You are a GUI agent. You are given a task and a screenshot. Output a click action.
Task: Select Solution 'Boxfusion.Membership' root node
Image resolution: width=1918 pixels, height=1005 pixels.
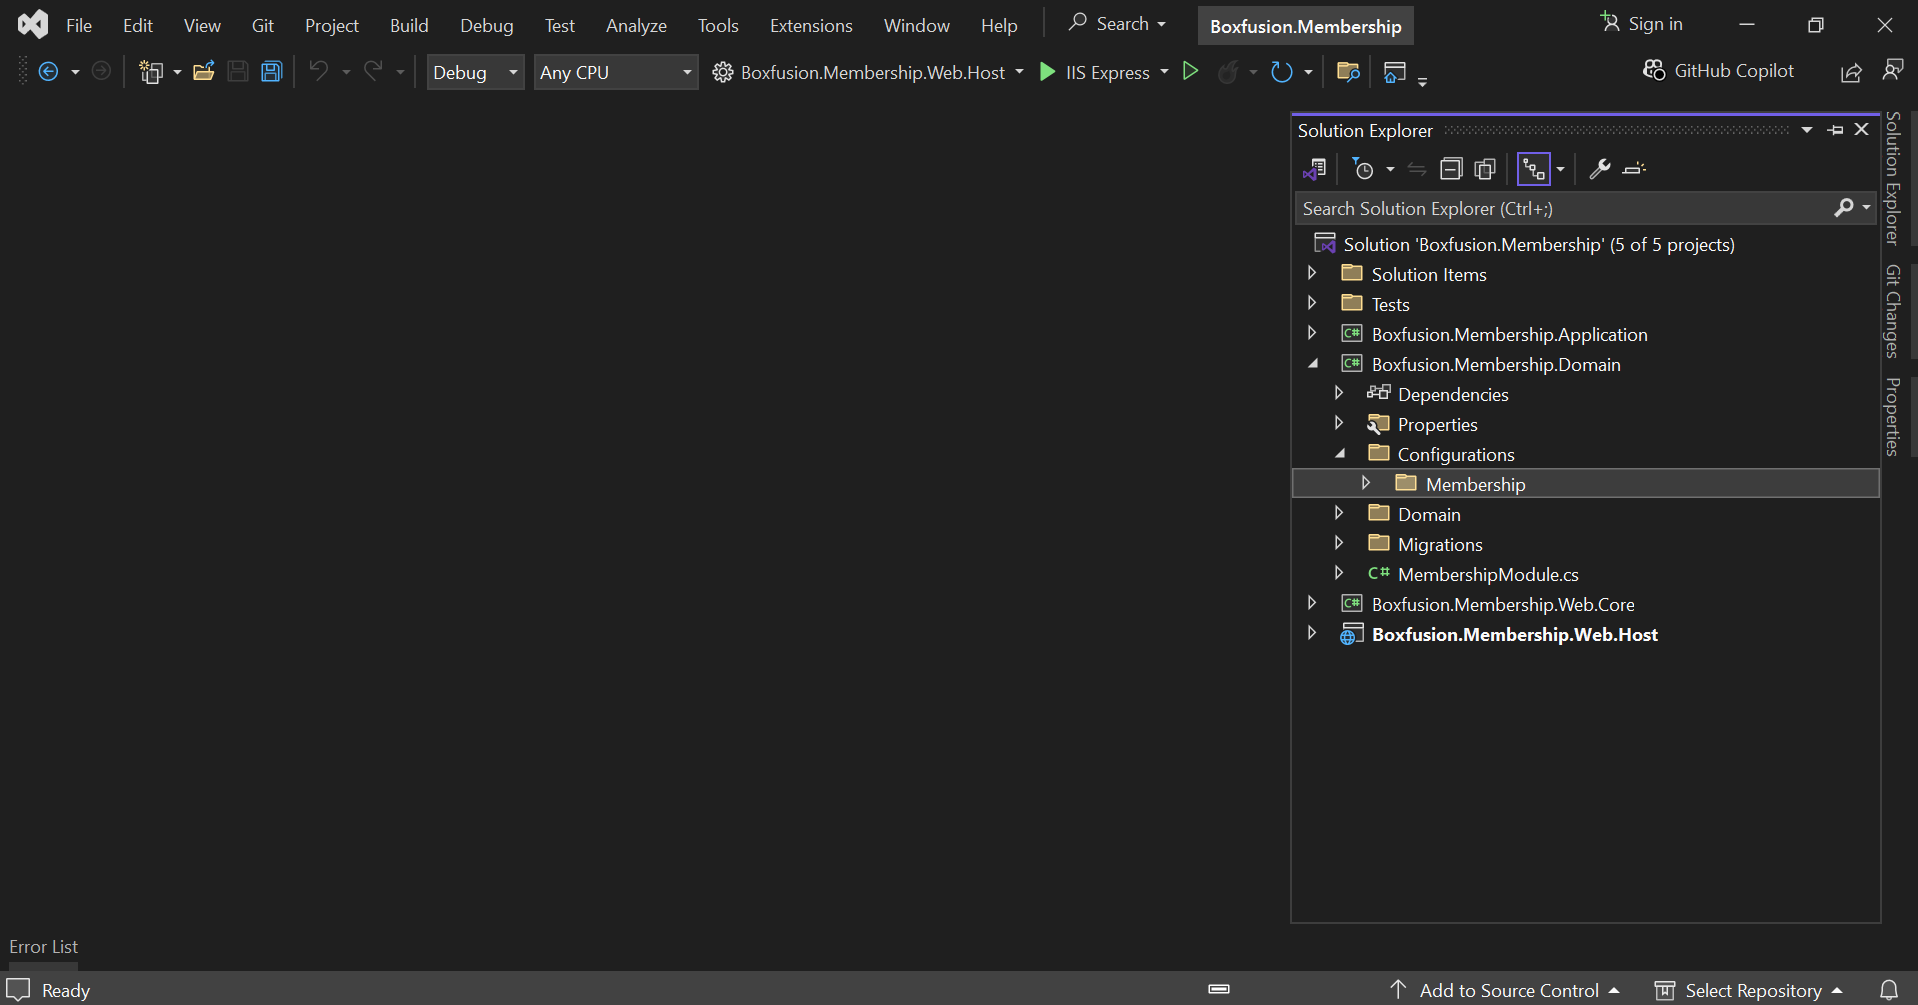tap(1539, 244)
